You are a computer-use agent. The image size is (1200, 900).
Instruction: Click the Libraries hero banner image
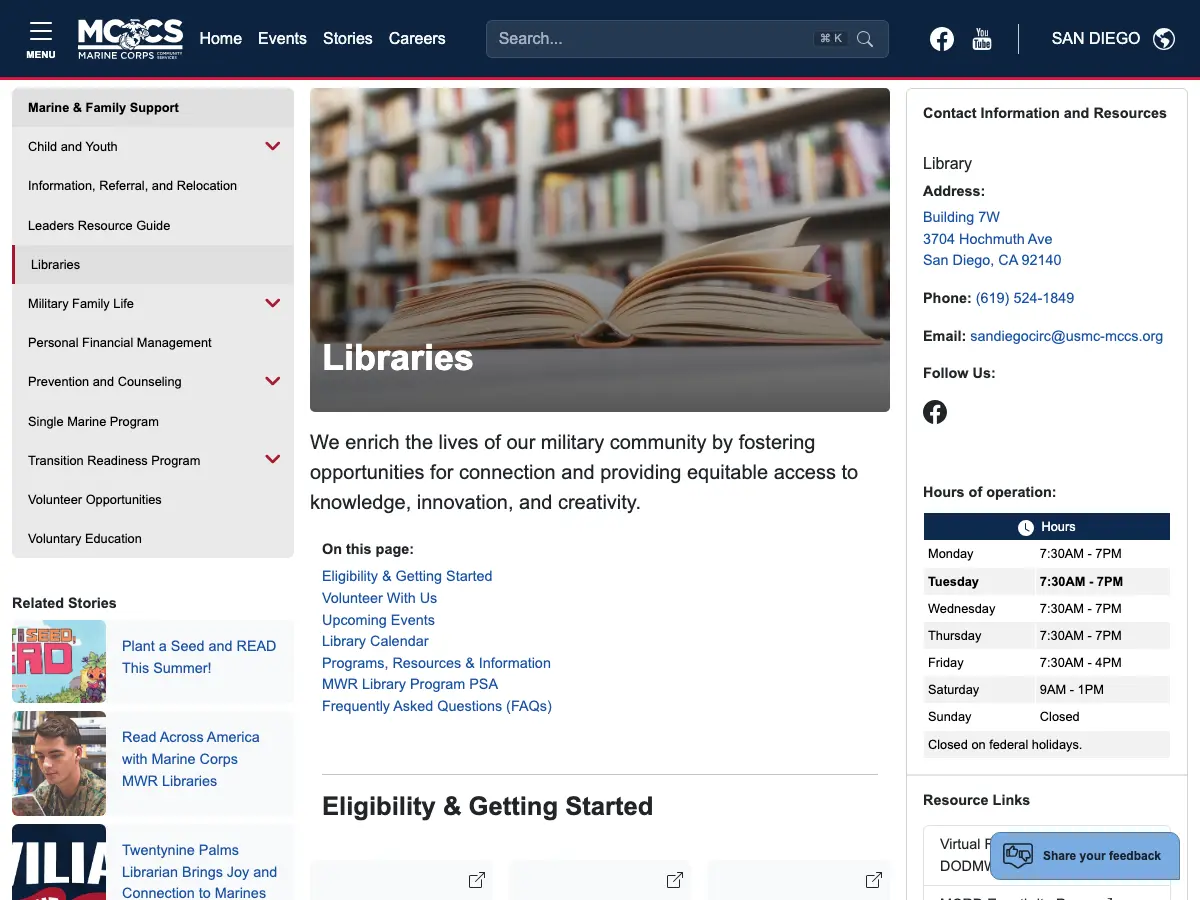pos(600,250)
